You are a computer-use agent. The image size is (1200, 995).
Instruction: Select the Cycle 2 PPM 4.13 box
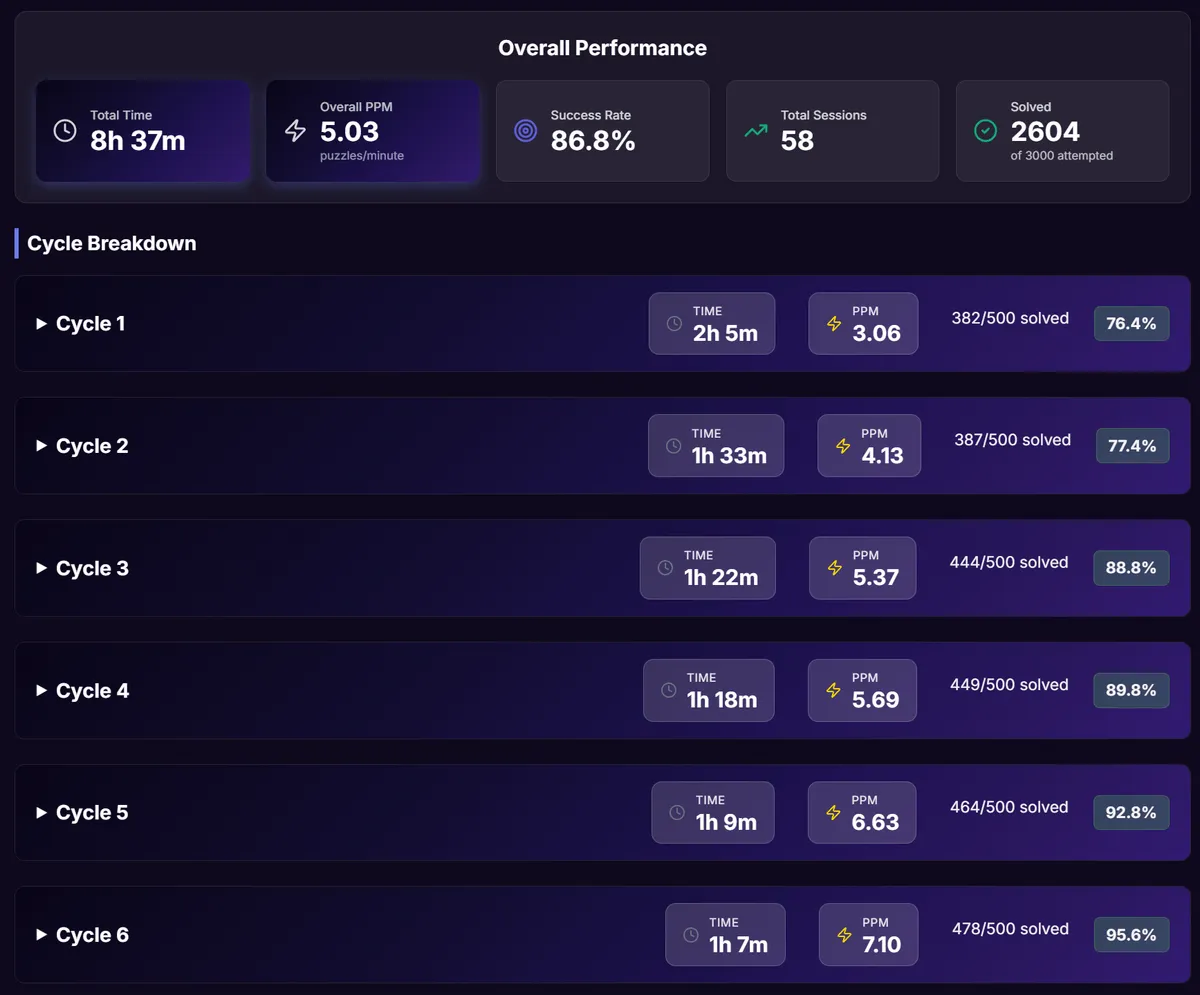pyautogui.click(x=869, y=446)
